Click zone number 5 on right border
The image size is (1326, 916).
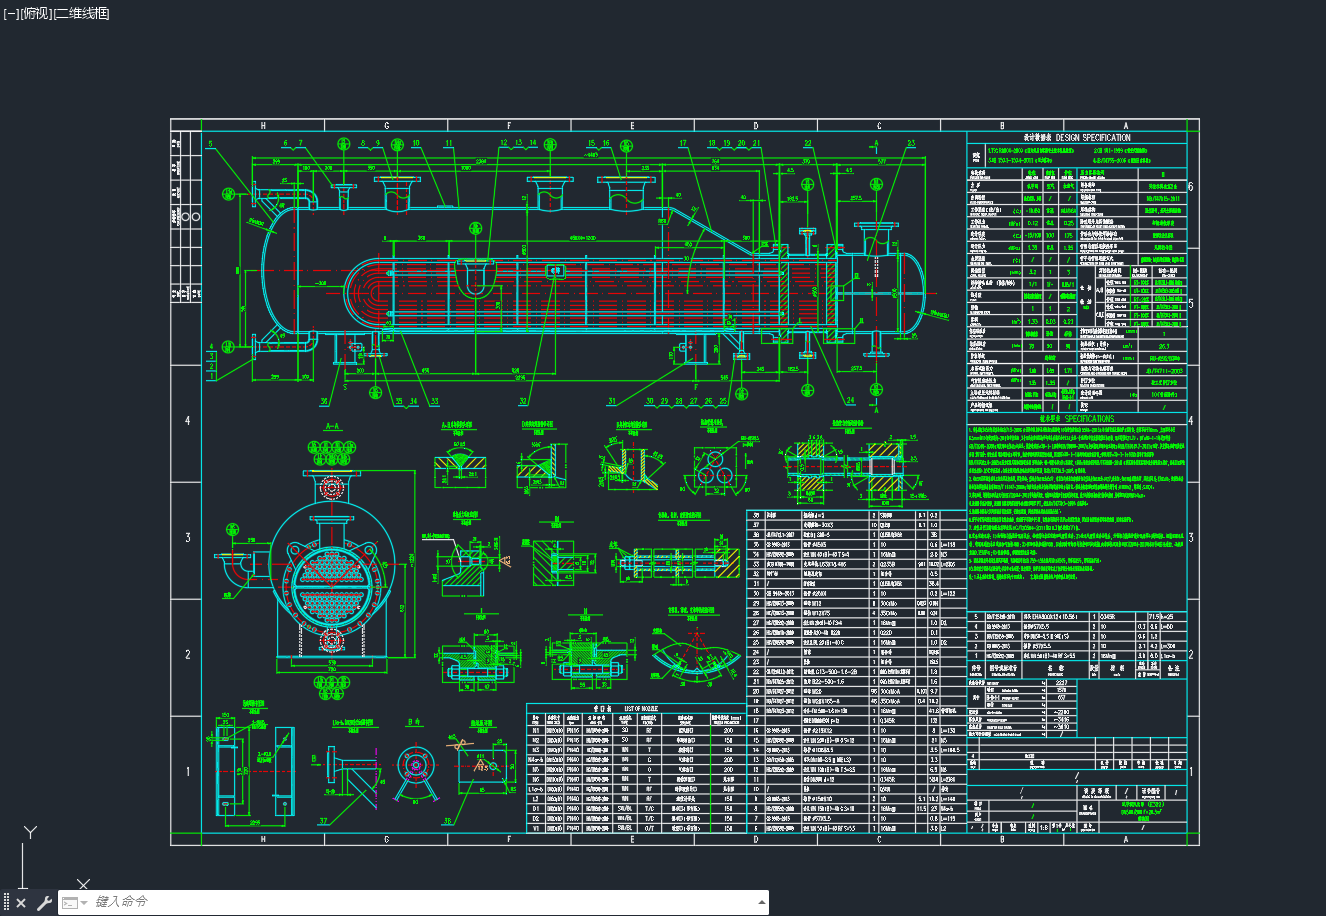click(1191, 304)
